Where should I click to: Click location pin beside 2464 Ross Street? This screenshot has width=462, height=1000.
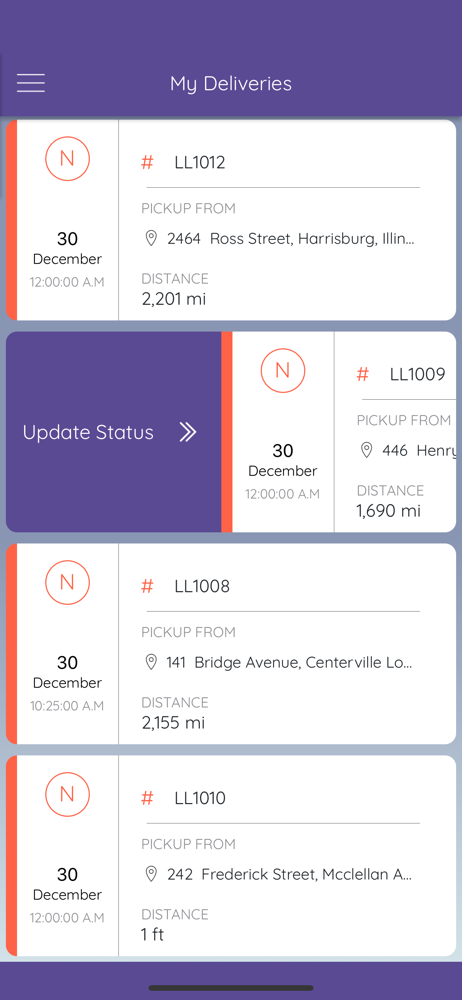pos(151,239)
